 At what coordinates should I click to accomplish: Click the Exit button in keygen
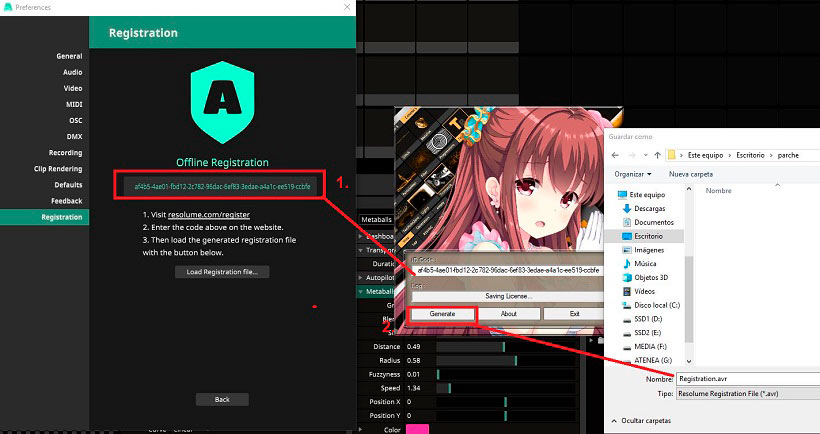pyautogui.click(x=574, y=314)
